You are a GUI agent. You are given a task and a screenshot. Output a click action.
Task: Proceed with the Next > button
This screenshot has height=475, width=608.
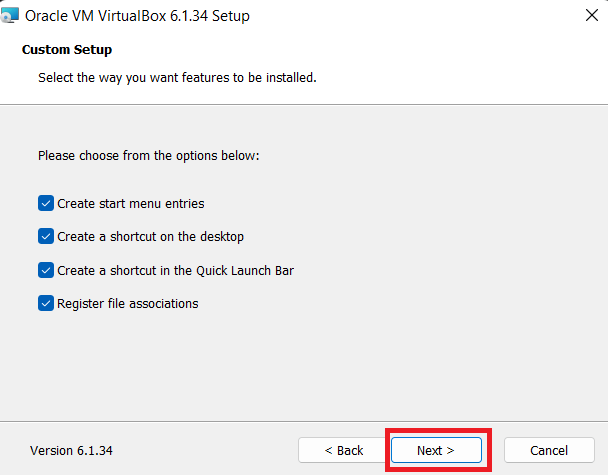(x=436, y=450)
